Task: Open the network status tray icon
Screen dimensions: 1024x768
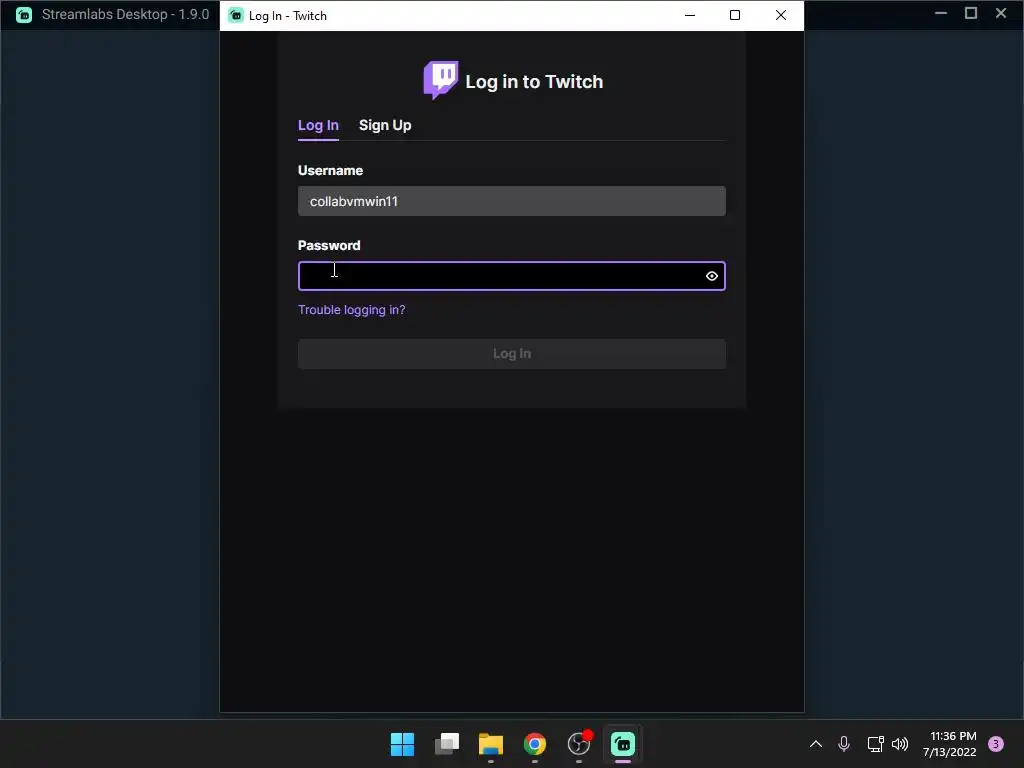Action: point(875,744)
